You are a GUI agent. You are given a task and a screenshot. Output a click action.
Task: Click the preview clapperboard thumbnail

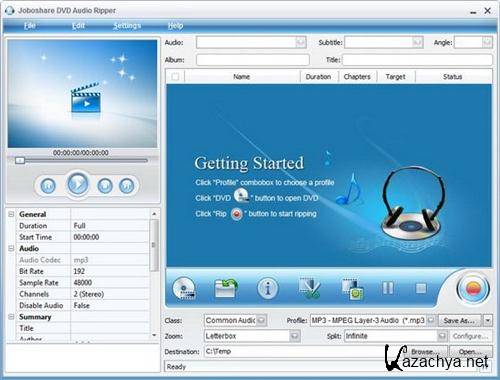(x=86, y=98)
